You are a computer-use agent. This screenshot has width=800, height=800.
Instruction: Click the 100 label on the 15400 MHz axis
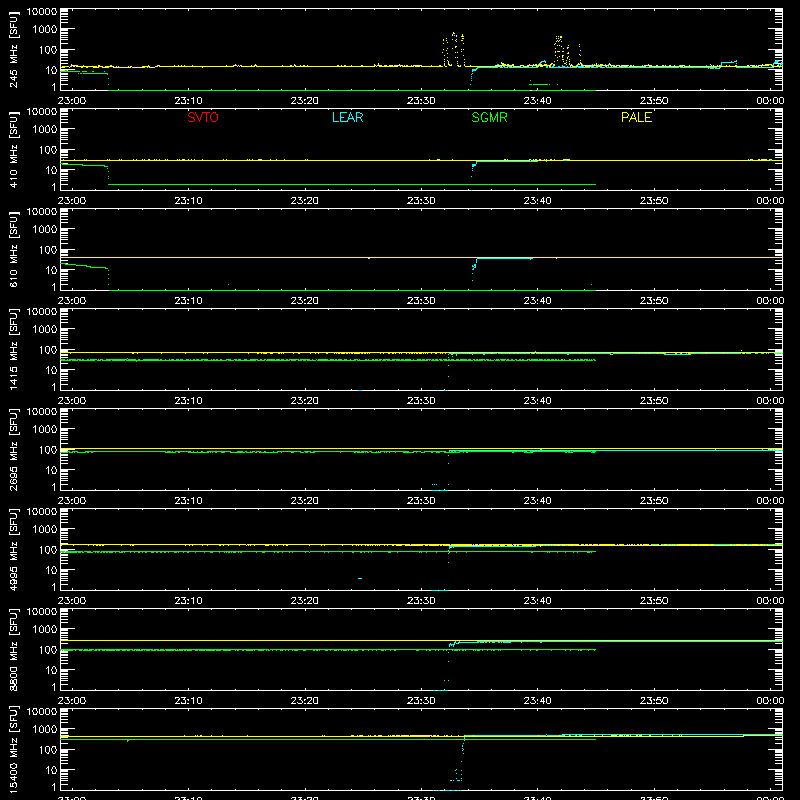pyautogui.click(x=48, y=749)
